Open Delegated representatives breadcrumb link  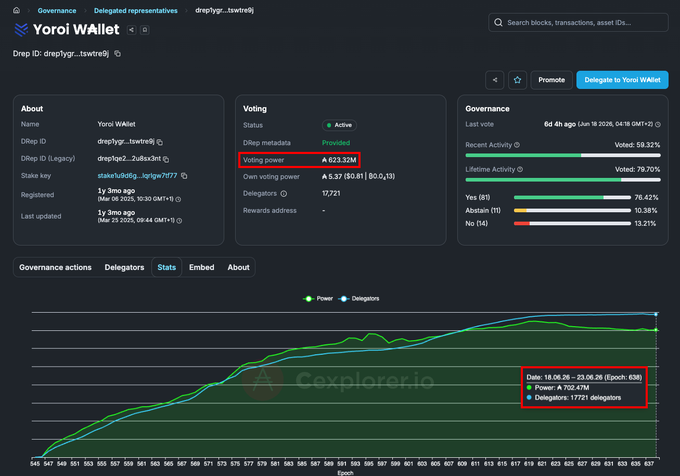pos(136,10)
